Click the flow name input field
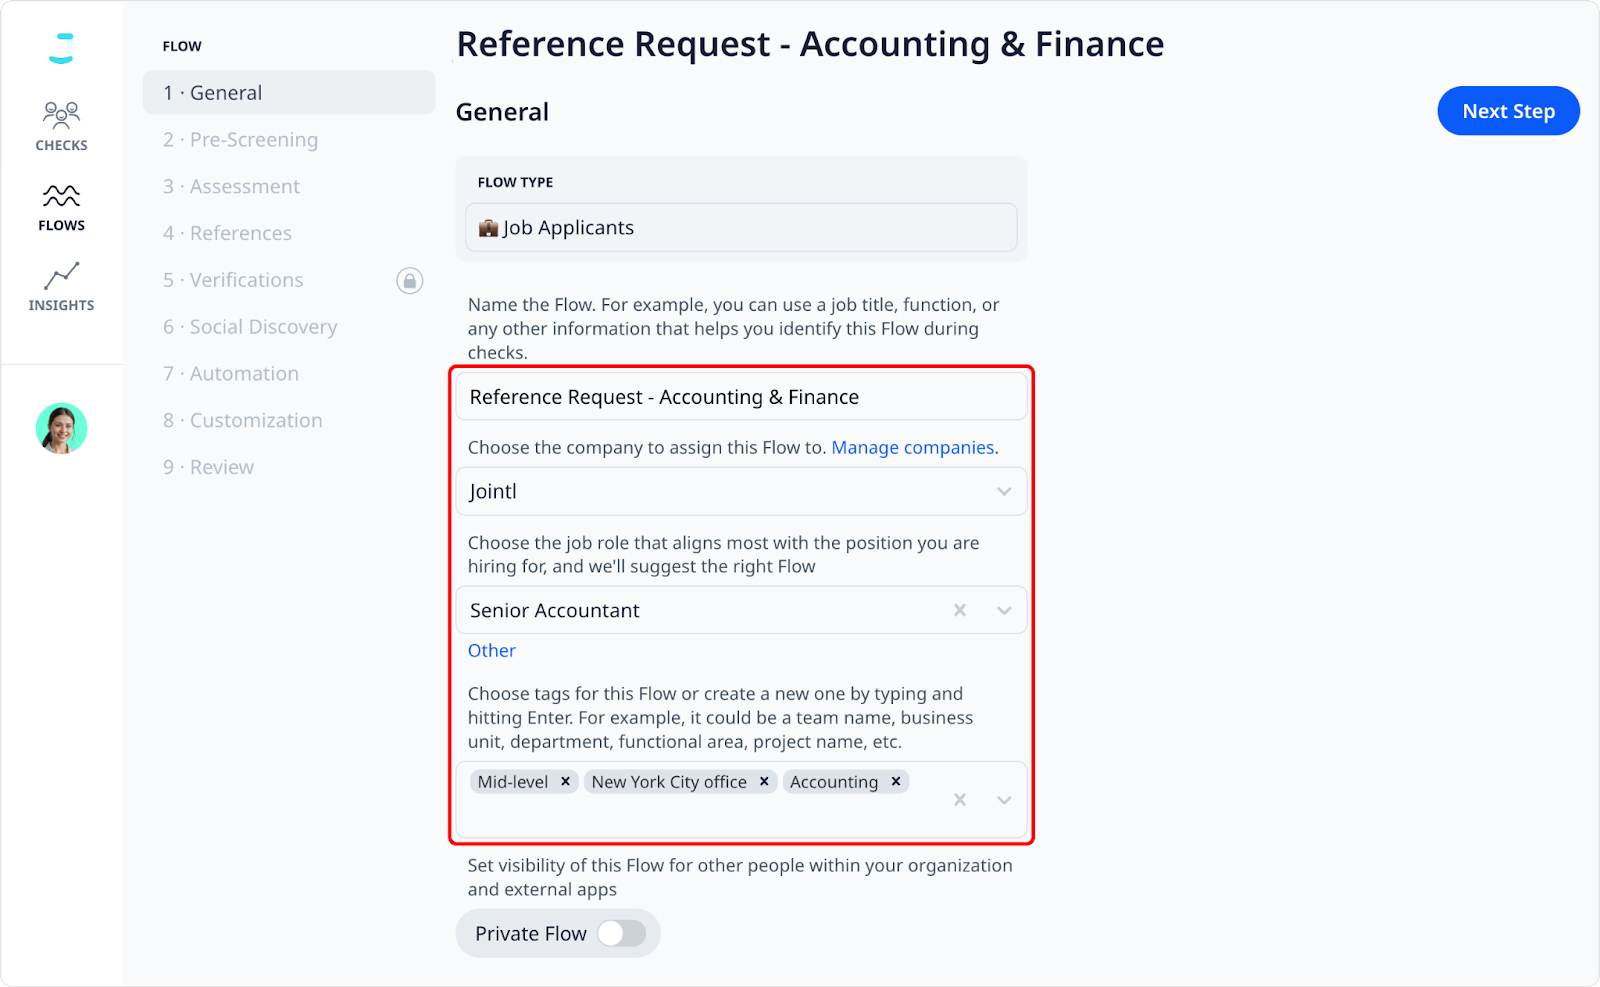The image size is (1600, 987). click(741, 397)
